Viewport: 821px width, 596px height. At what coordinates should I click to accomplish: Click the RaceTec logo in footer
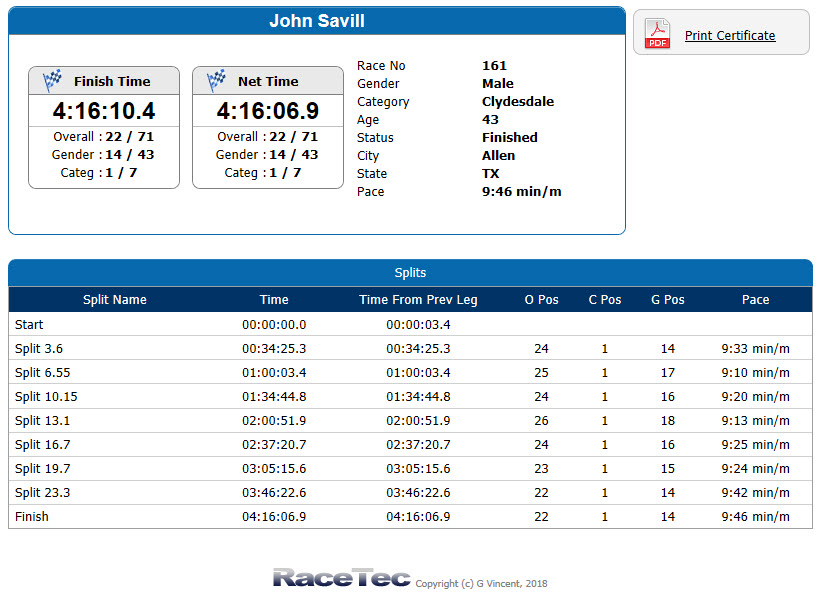click(x=341, y=578)
